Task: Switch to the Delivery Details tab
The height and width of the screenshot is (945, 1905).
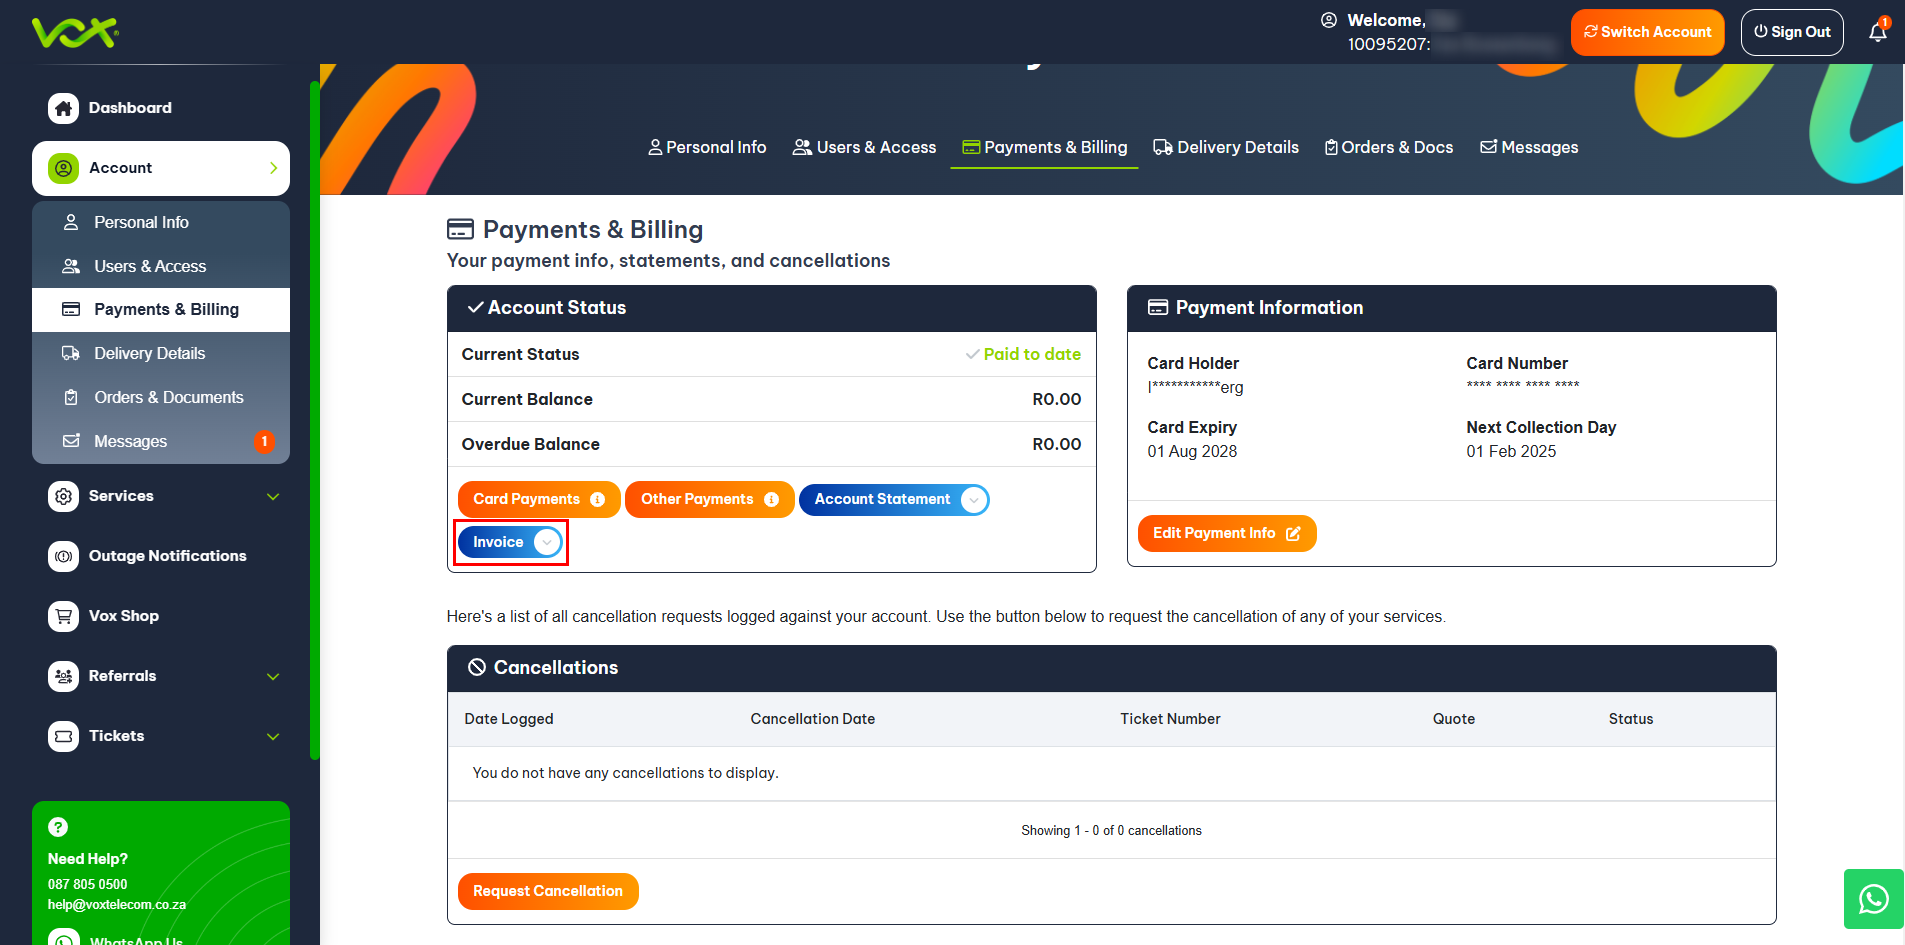Action: [x=1226, y=147]
